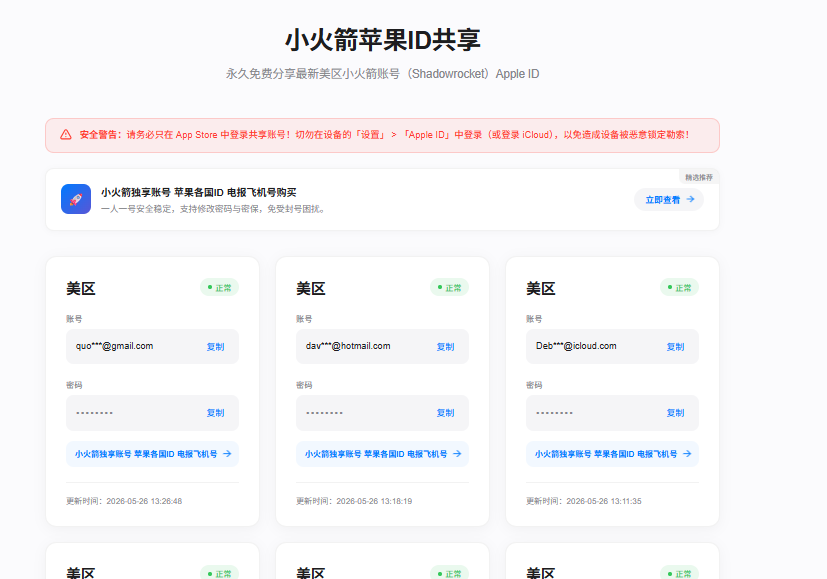Click 正常 status badge in quo***@gmail.com card

[219, 288]
